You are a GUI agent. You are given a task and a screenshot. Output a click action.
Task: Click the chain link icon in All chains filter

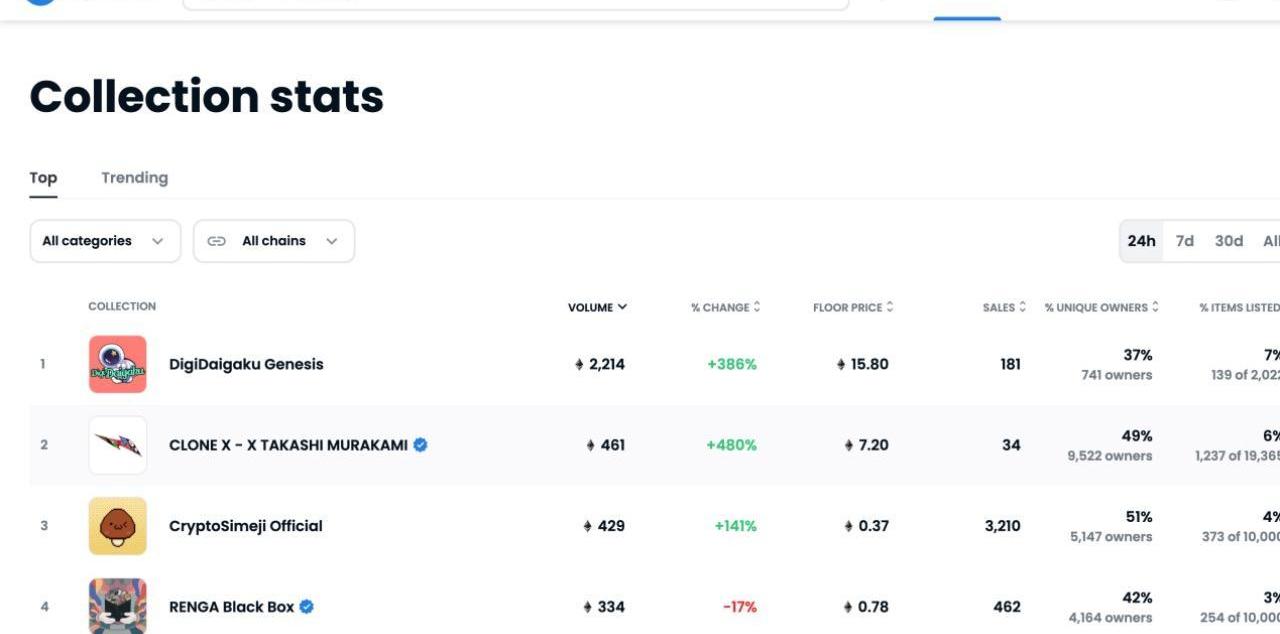(216, 241)
